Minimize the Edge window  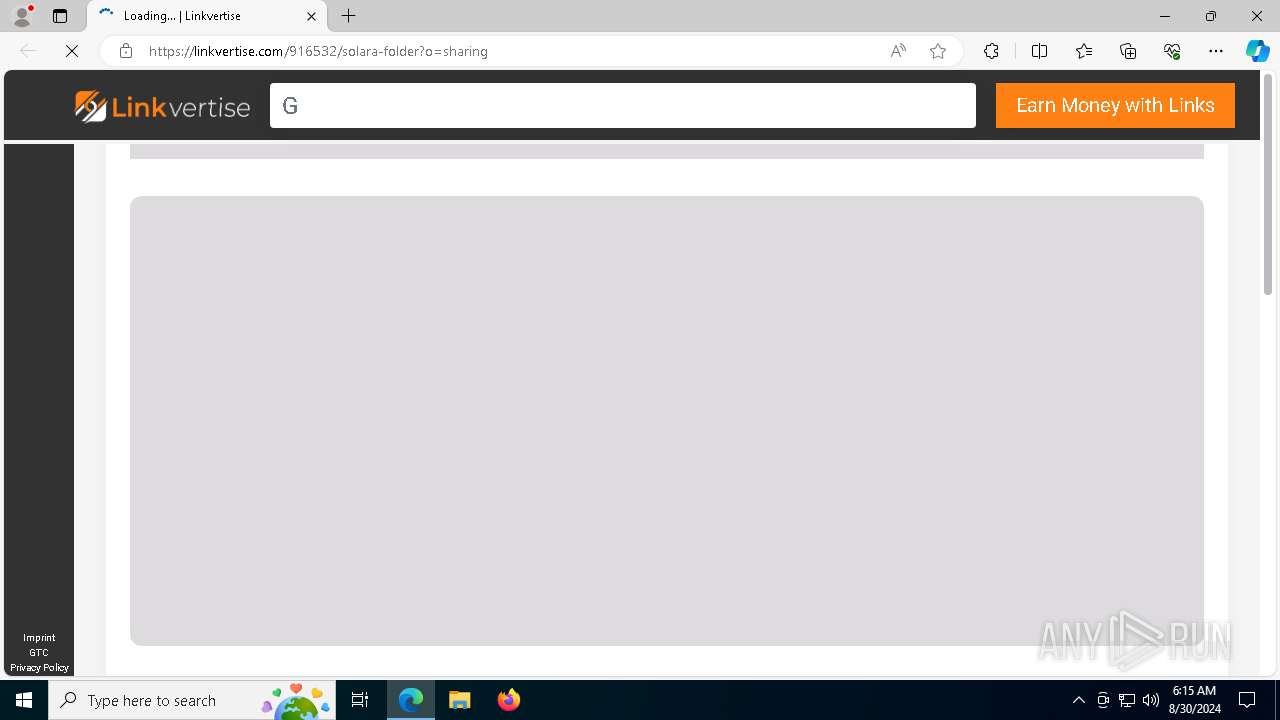pyautogui.click(x=1164, y=16)
